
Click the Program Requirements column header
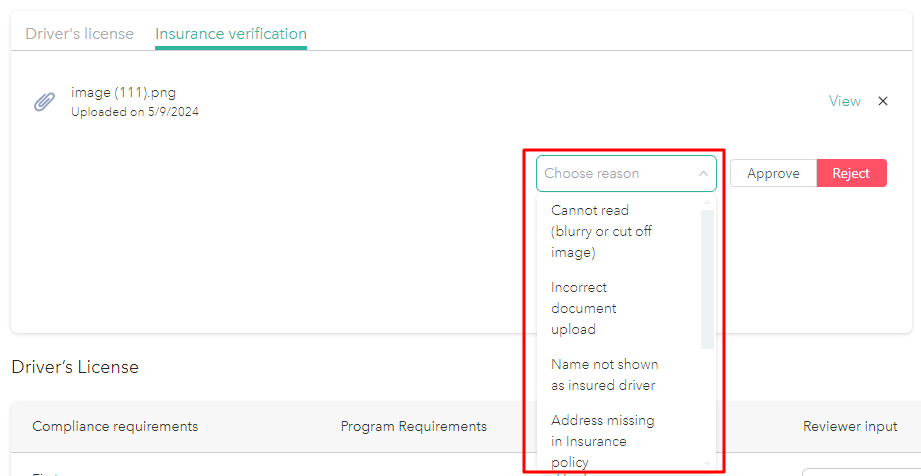[x=414, y=426]
